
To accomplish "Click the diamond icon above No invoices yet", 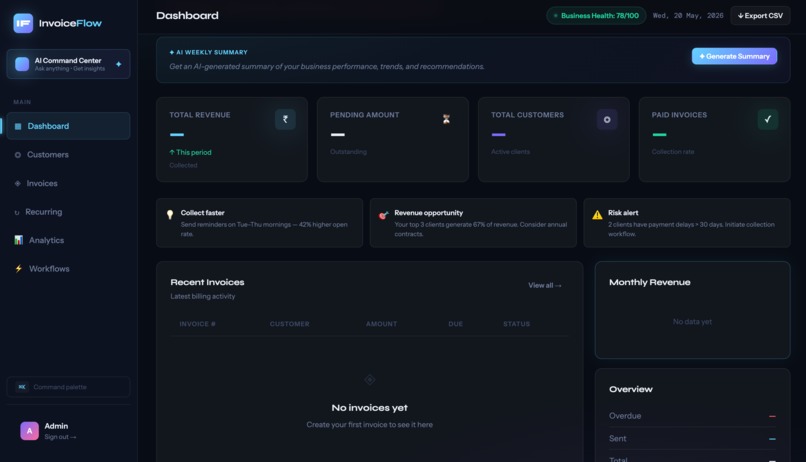I will coord(370,380).
